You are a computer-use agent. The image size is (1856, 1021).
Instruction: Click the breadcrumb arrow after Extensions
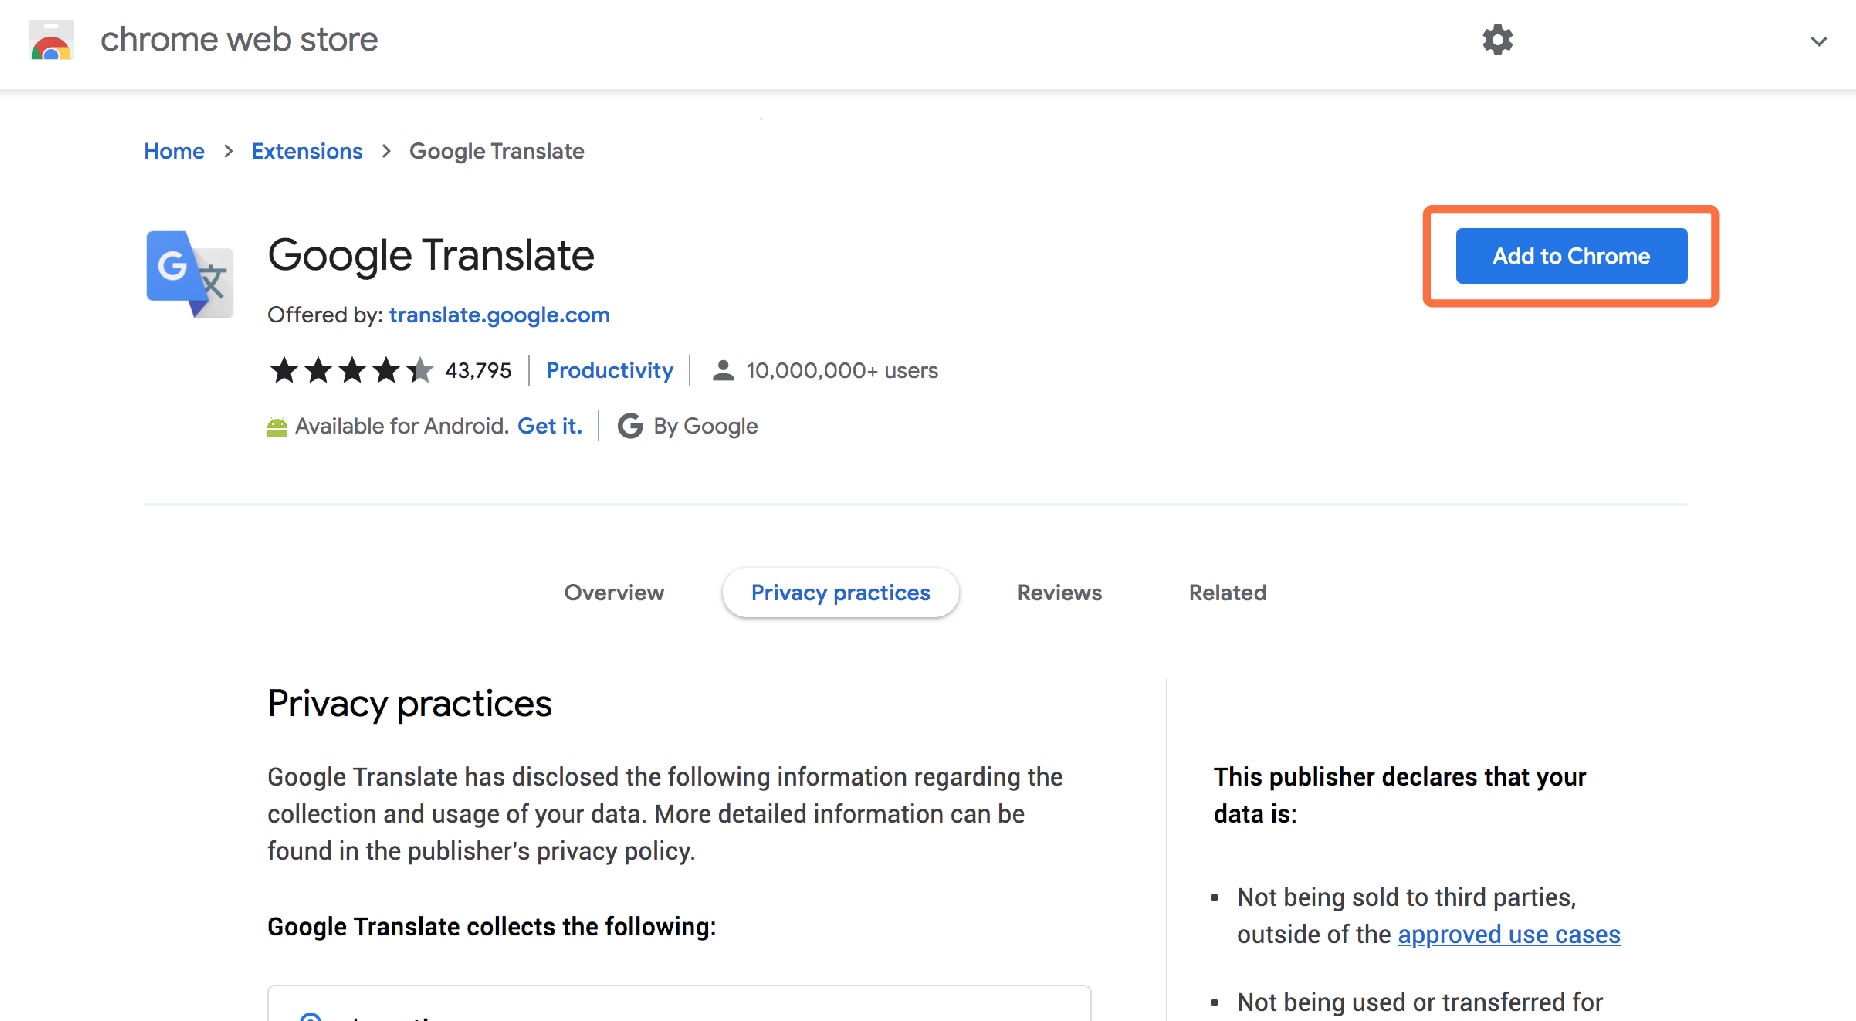tap(386, 151)
